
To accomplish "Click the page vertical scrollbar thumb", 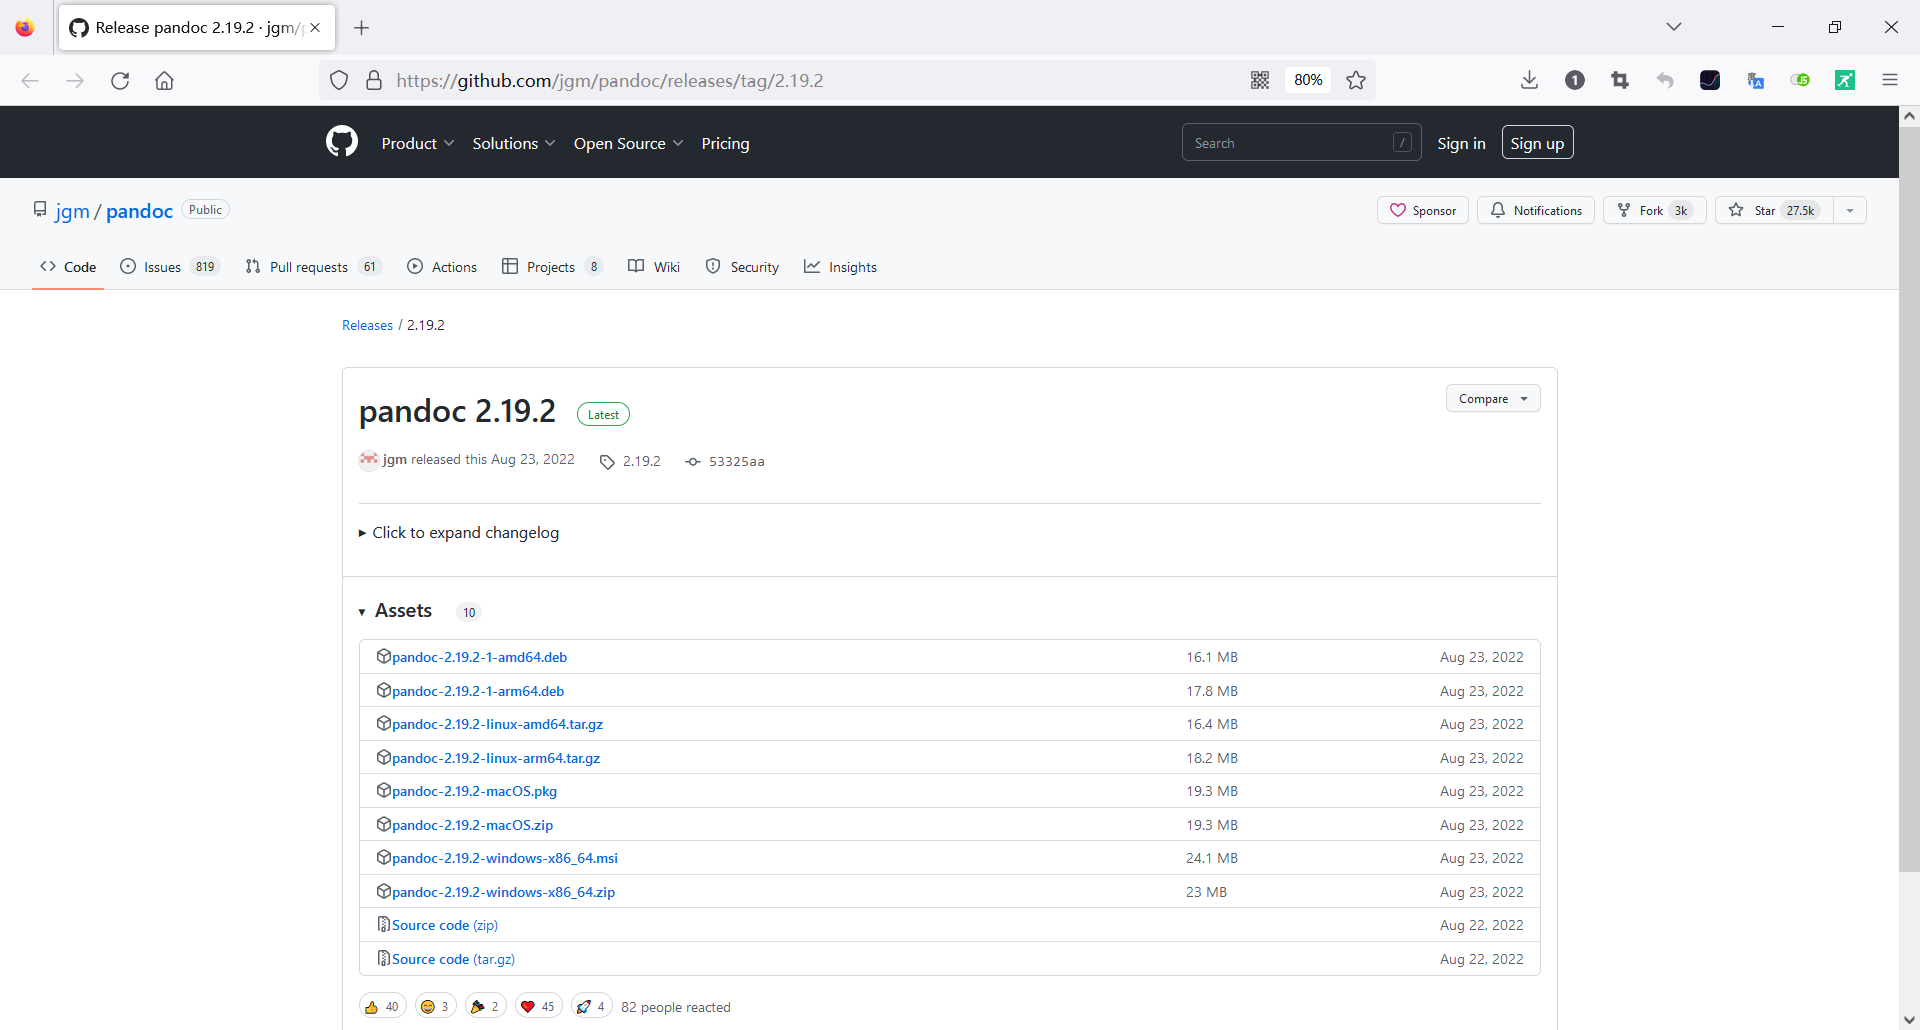I will (x=1909, y=499).
